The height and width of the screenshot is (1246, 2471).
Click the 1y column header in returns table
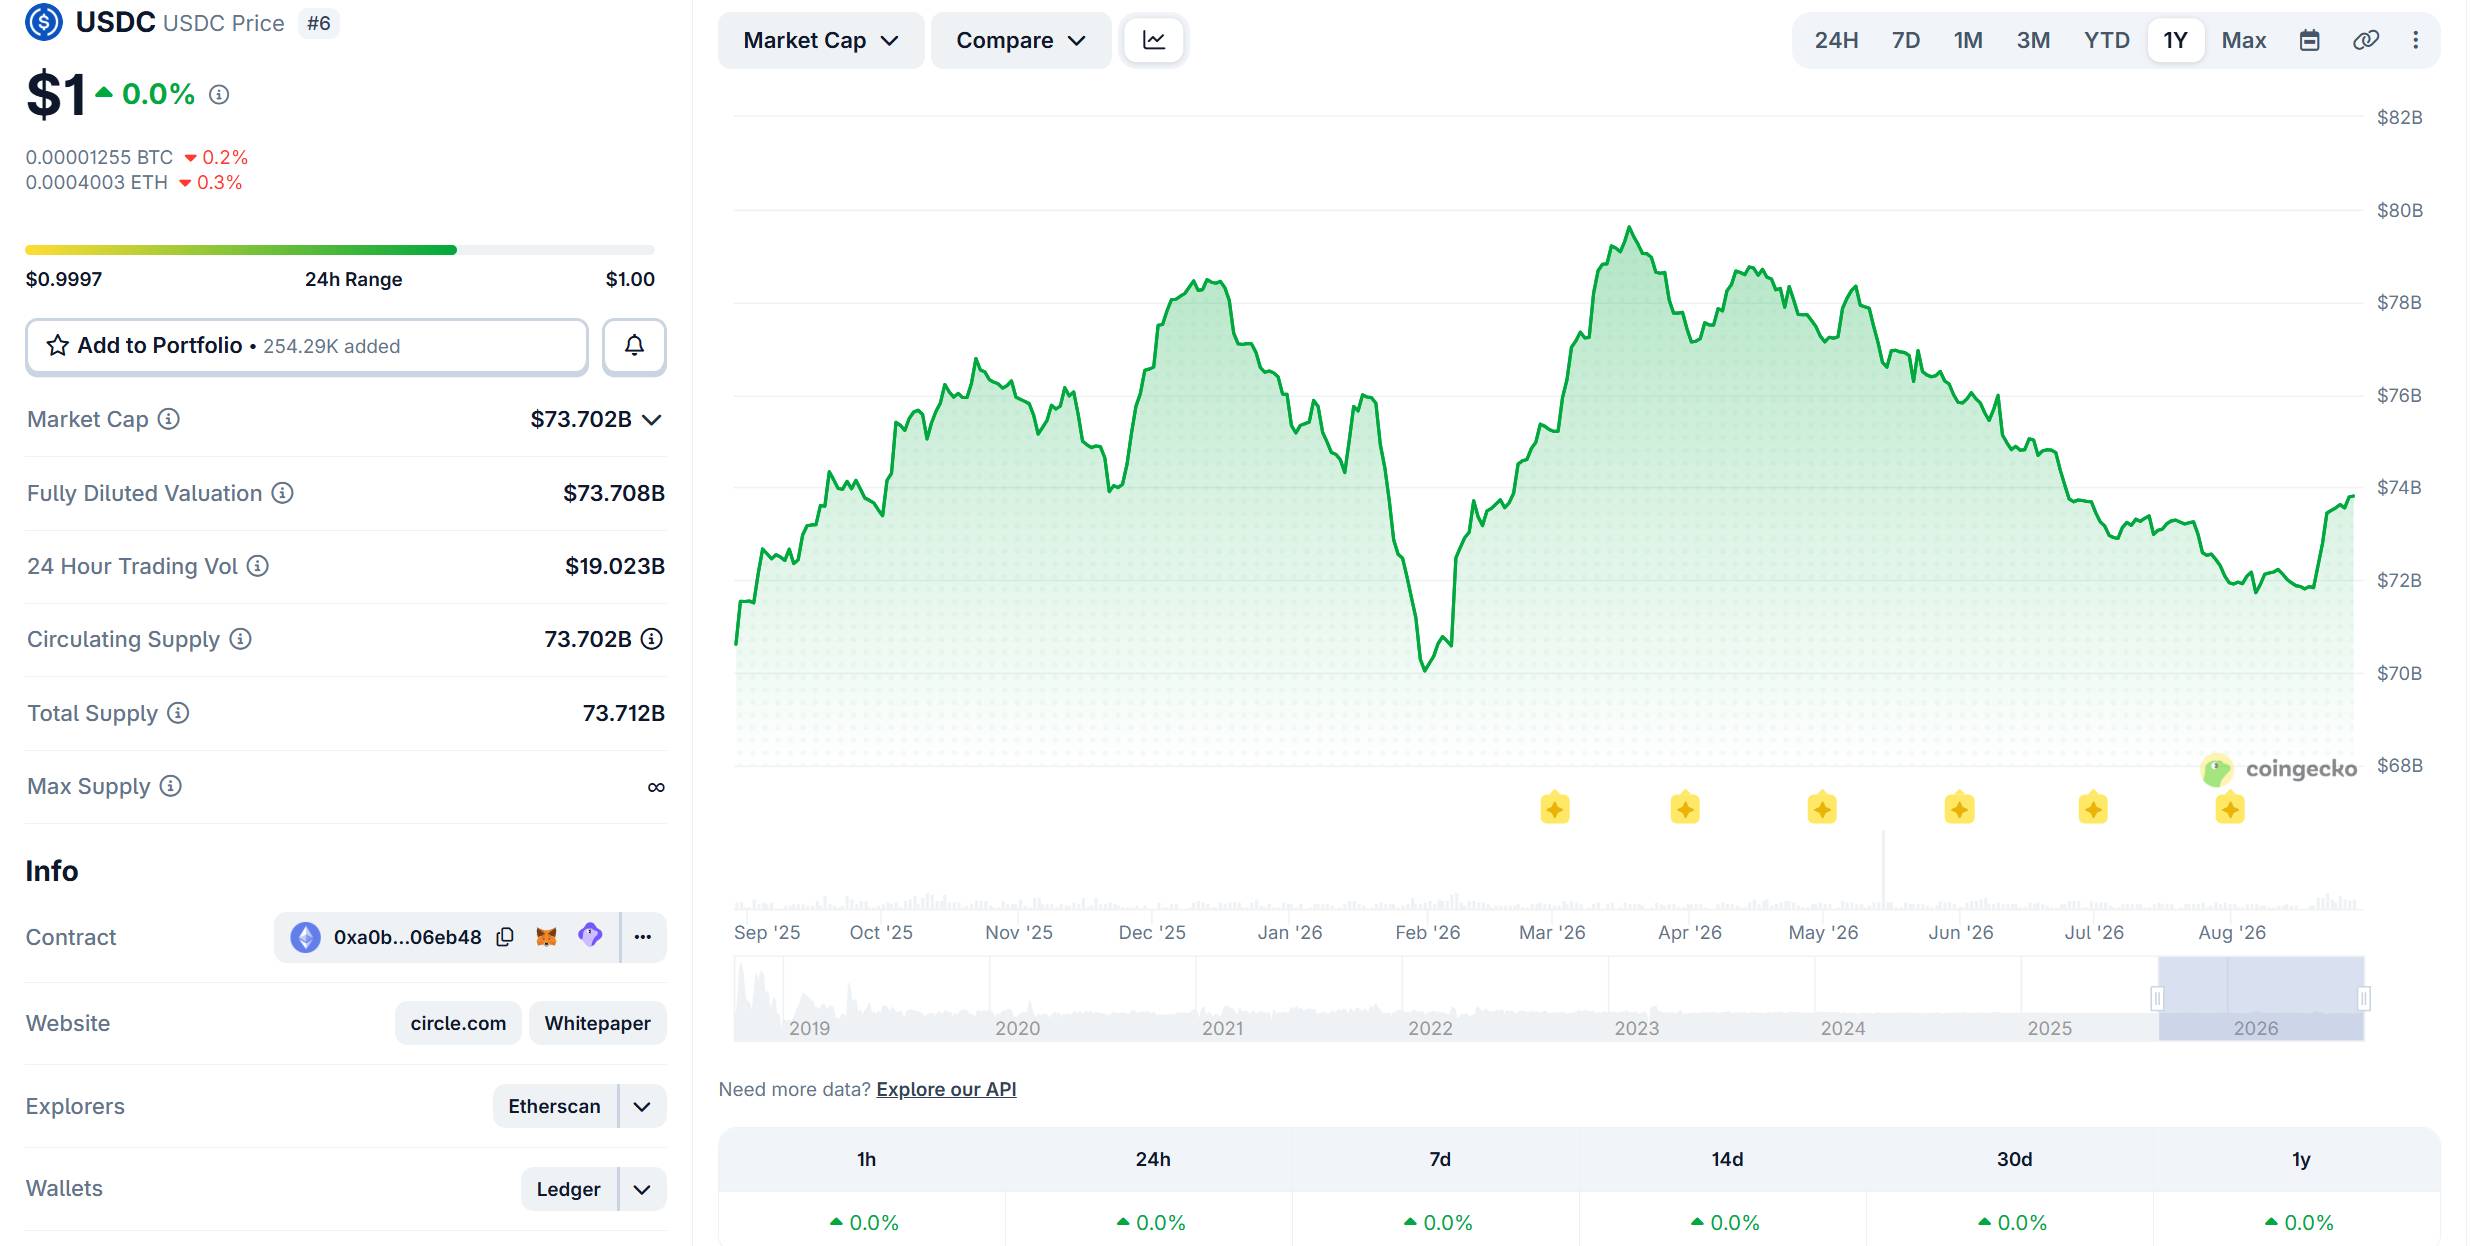2301,1159
